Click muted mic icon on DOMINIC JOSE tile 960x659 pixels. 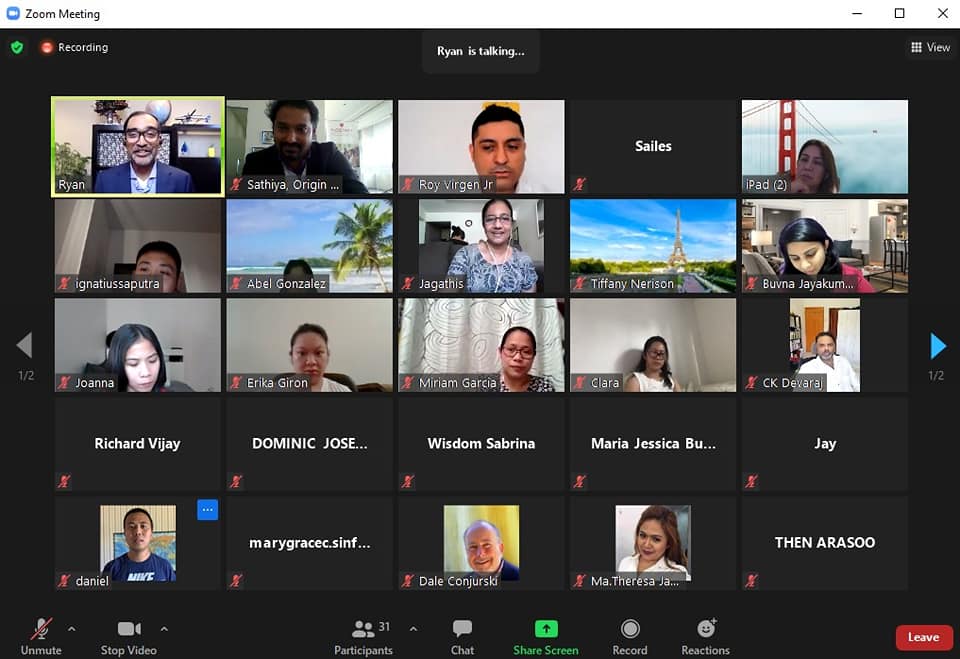(x=236, y=481)
